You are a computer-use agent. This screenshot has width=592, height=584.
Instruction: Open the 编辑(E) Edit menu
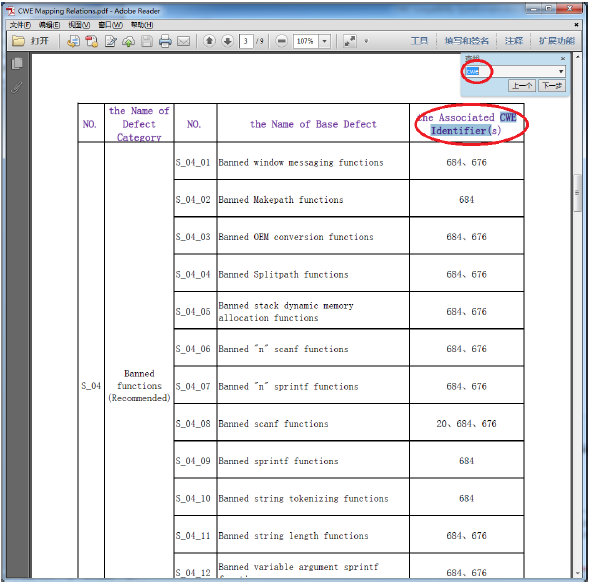click(49, 25)
